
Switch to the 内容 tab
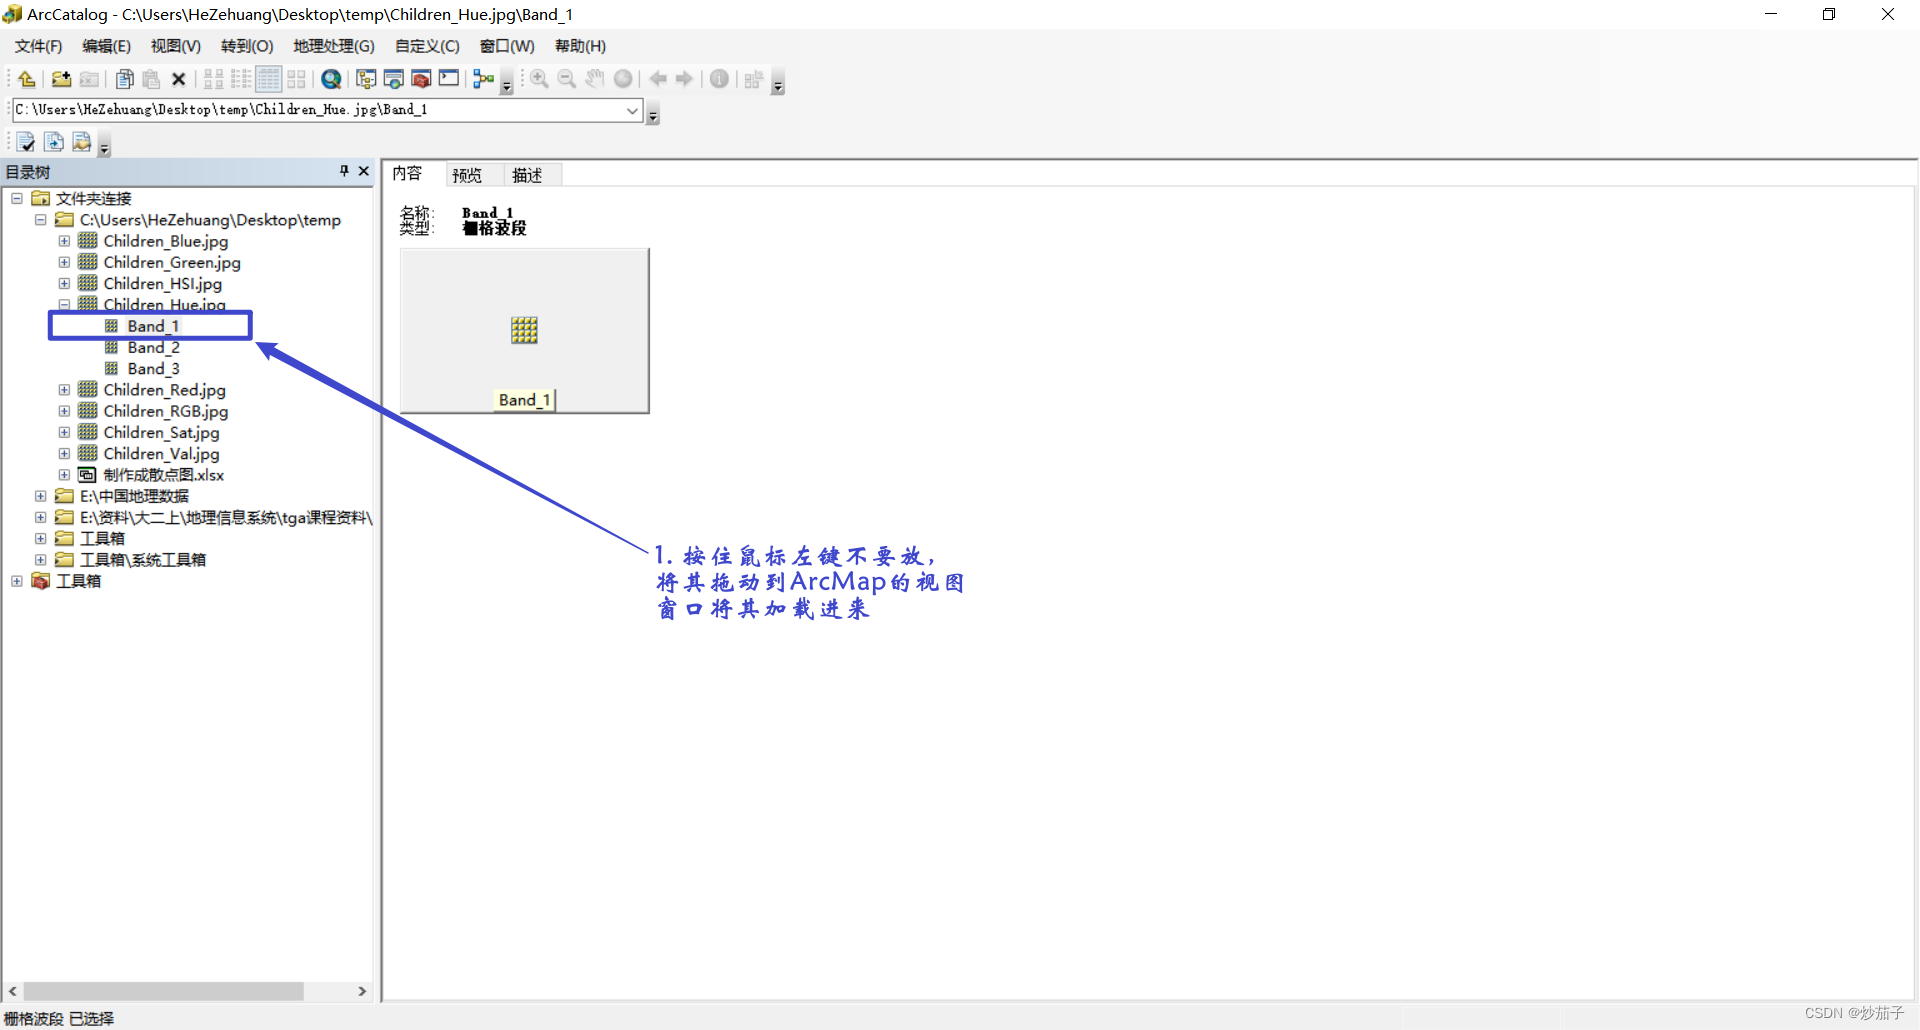(x=407, y=174)
